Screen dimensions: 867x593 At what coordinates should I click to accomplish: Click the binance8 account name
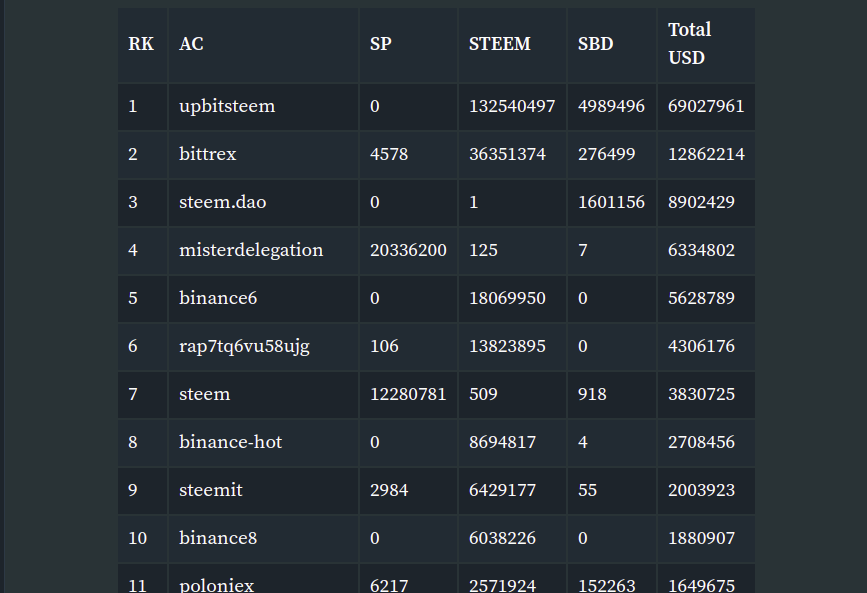[x=218, y=538]
